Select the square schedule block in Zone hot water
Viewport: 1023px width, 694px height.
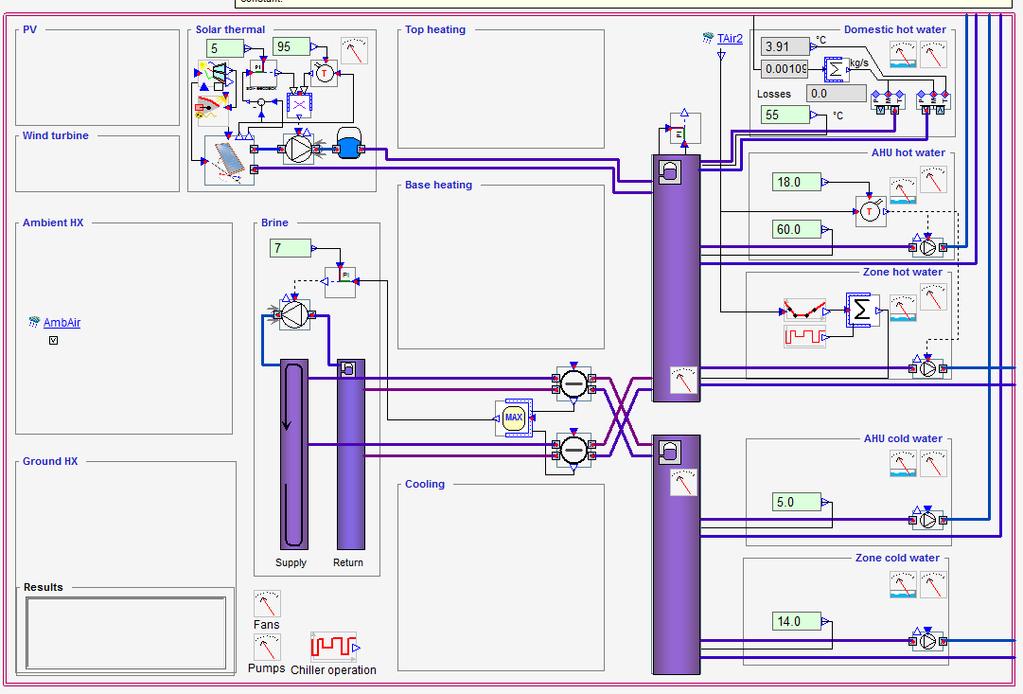pos(804,337)
